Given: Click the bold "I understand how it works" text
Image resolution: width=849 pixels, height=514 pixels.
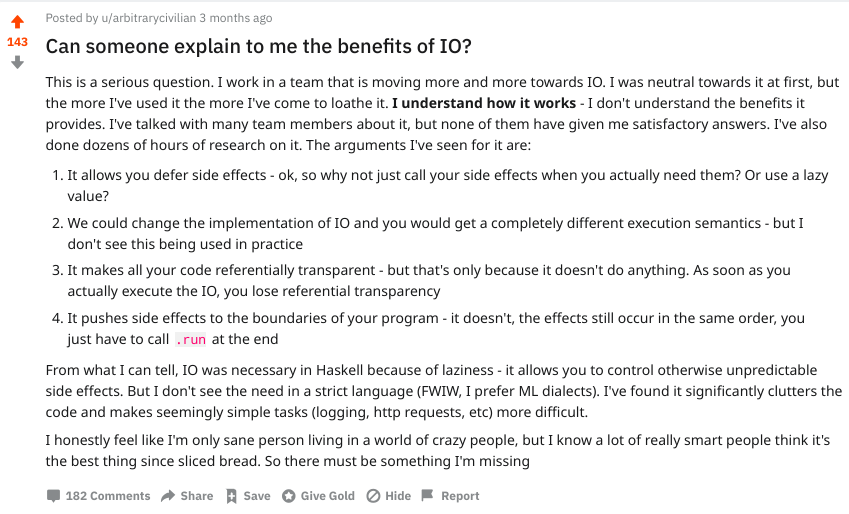Looking at the screenshot, I should click(x=484, y=103).
